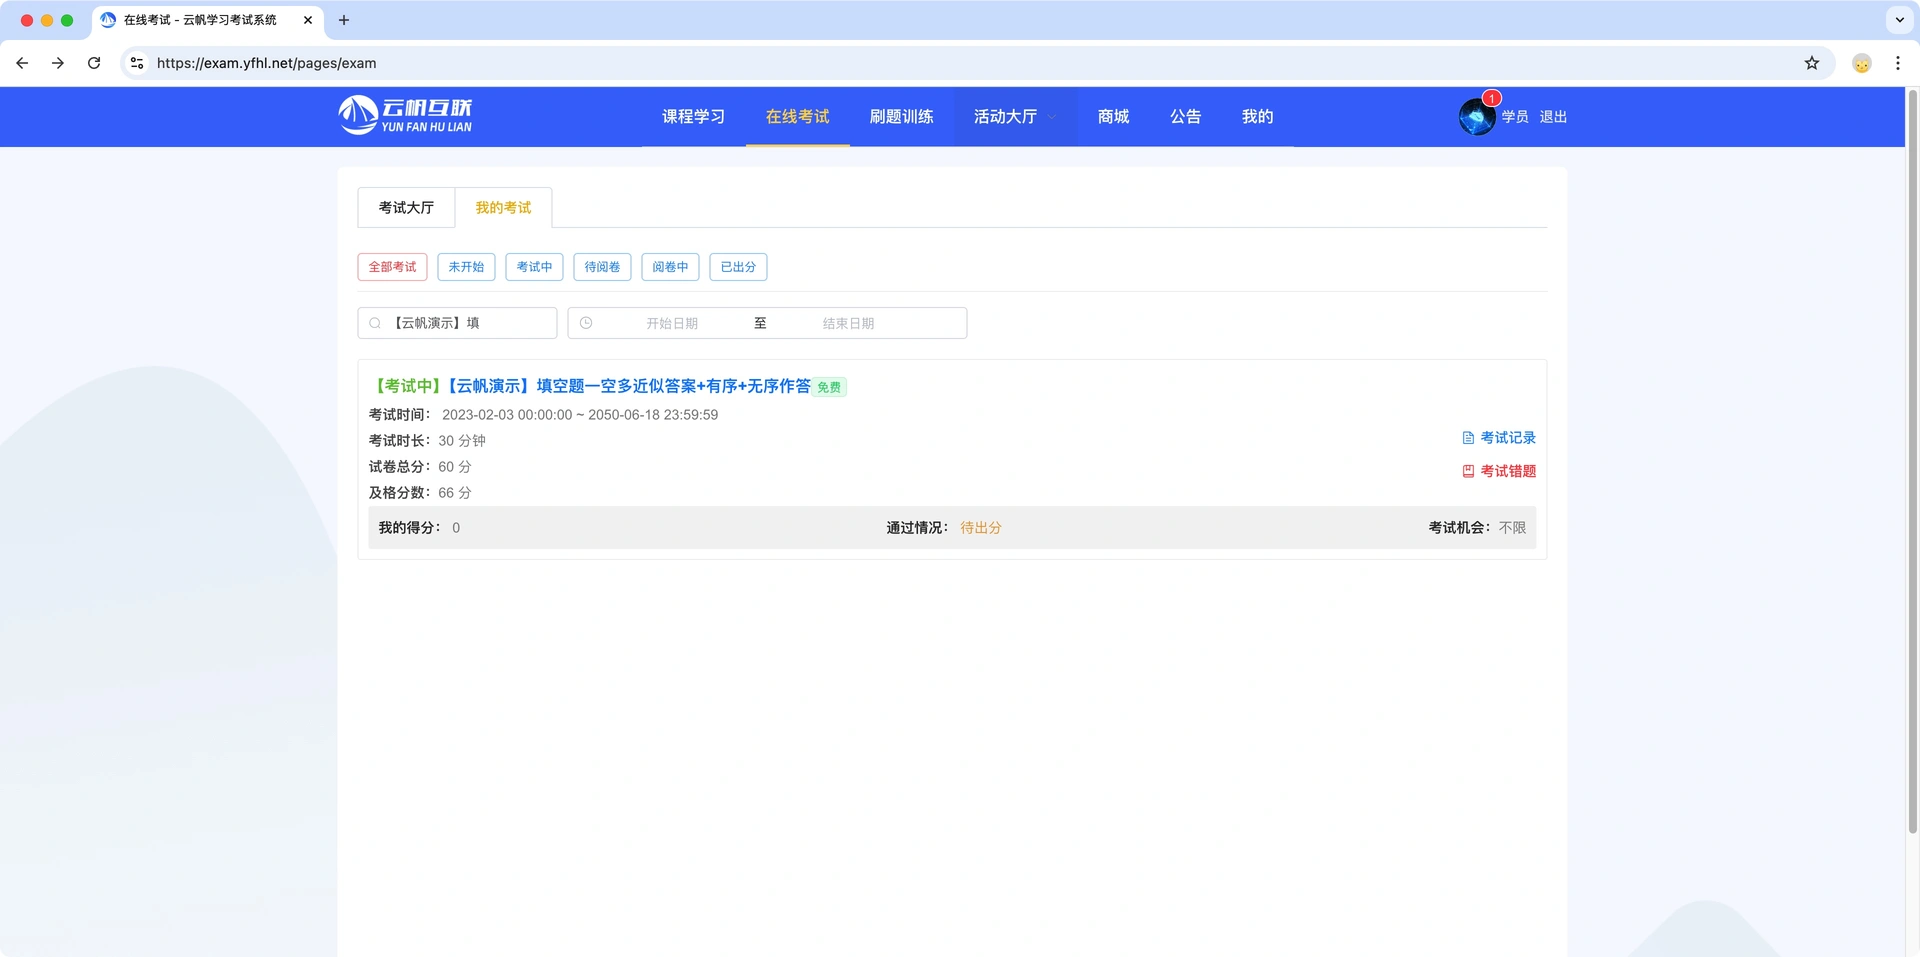Open 课程学习 in the top navigation
Viewport: 1920px width, 957px height.
pos(693,117)
